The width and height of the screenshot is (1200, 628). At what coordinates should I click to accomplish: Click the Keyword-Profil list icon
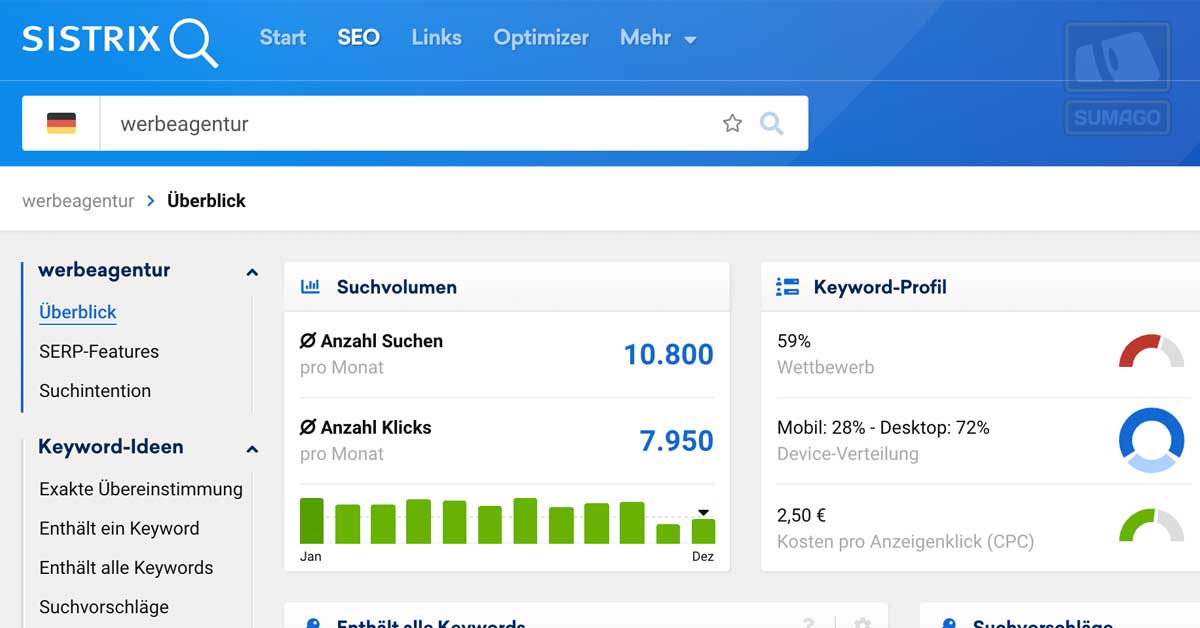coord(787,287)
